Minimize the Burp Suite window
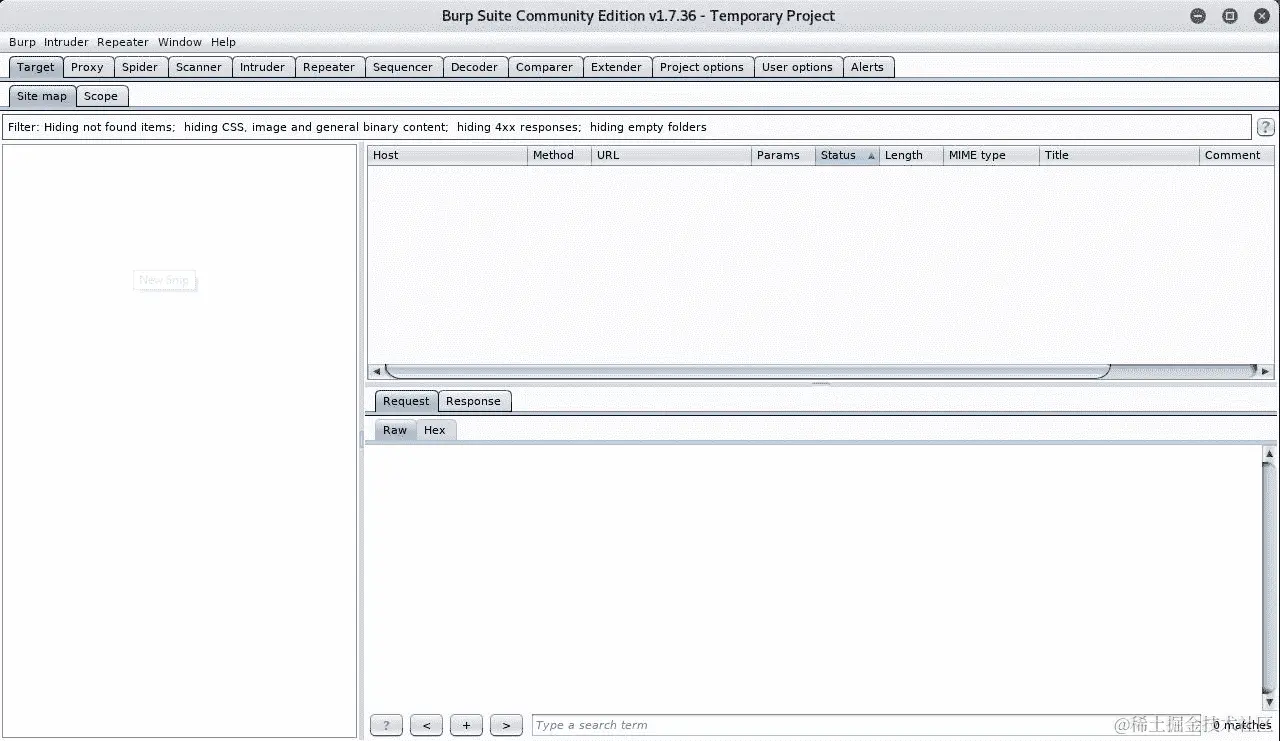 (x=1198, y=16)
